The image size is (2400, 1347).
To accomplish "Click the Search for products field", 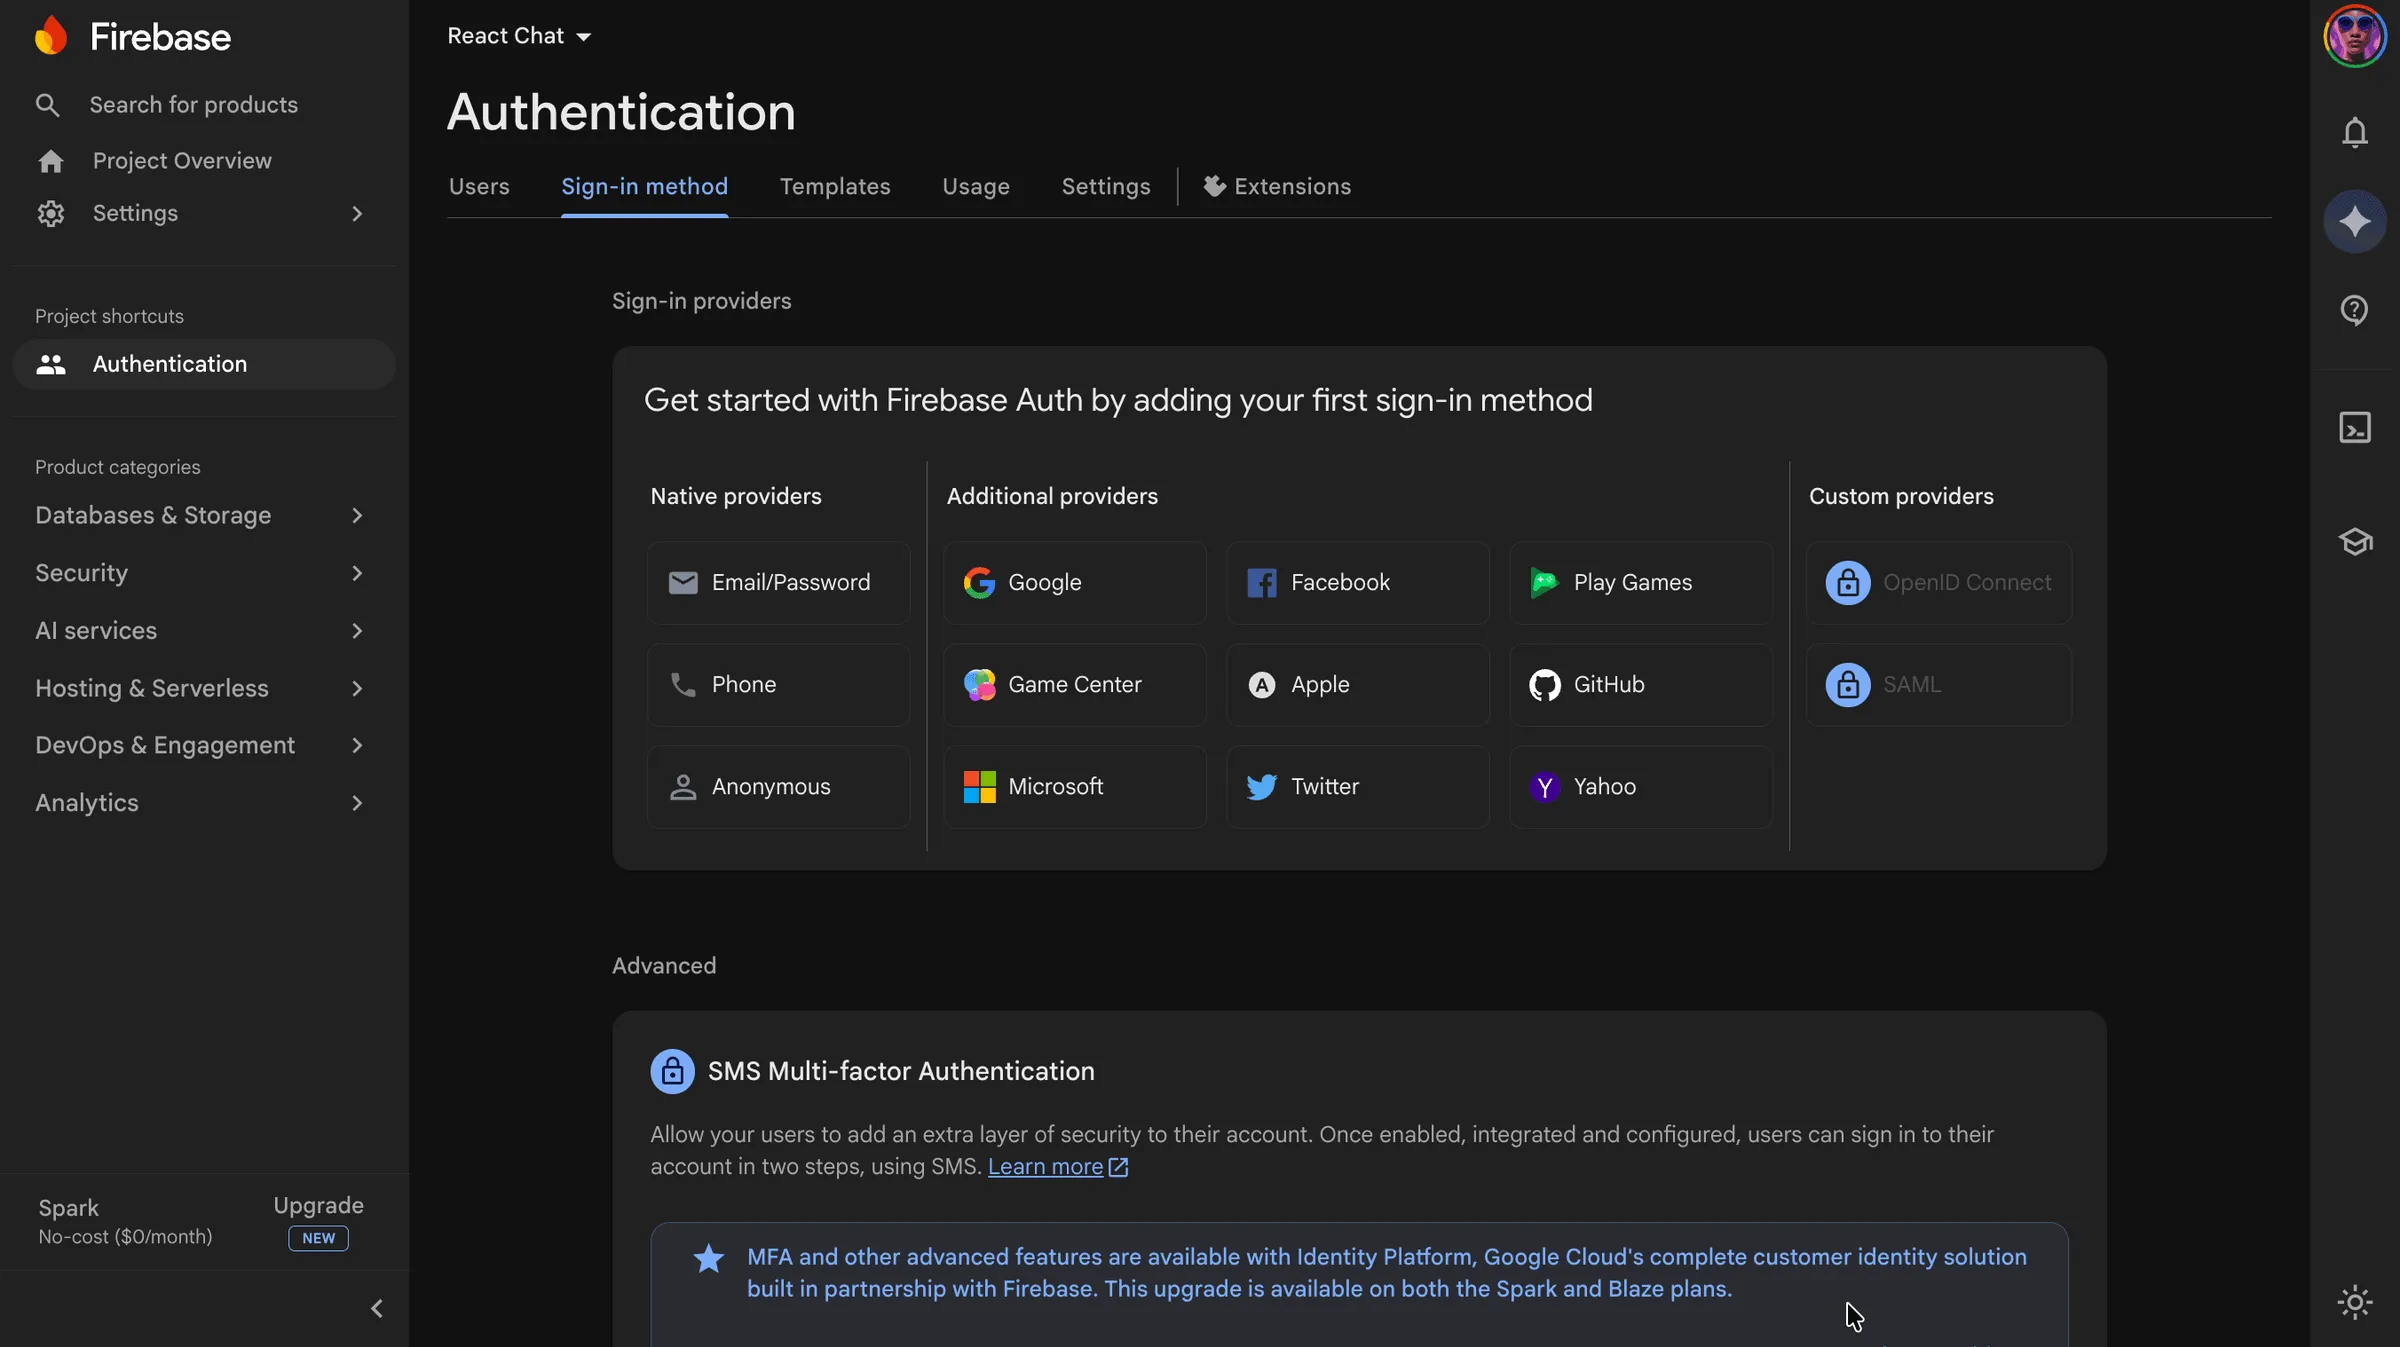I will point(194,105).
